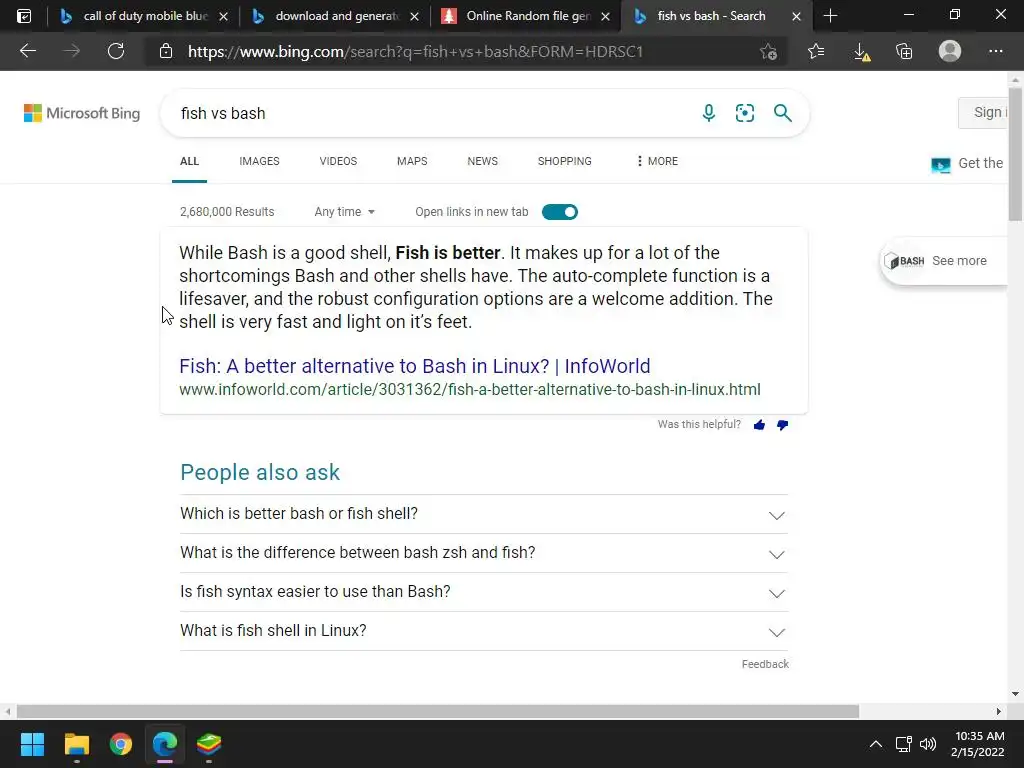Open the tab actions menu icon
Viewport: 1024px width, 768px height.
pyautogui.click(x=24, y=16)
